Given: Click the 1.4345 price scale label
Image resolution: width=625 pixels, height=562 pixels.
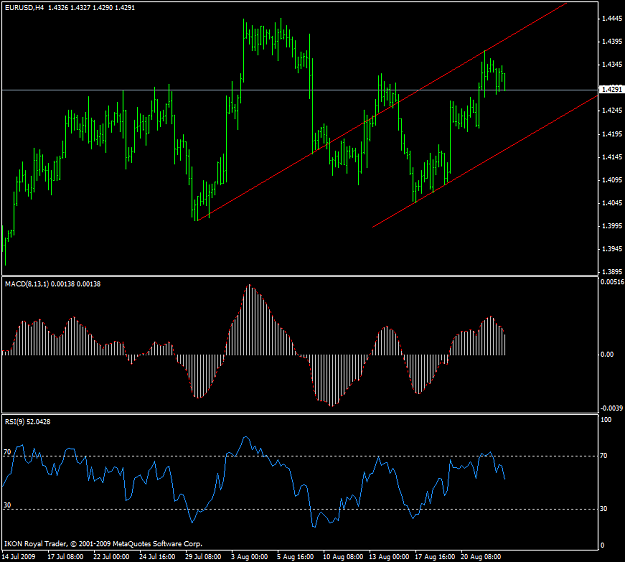Looking at the screenshot, I should 612,64.
